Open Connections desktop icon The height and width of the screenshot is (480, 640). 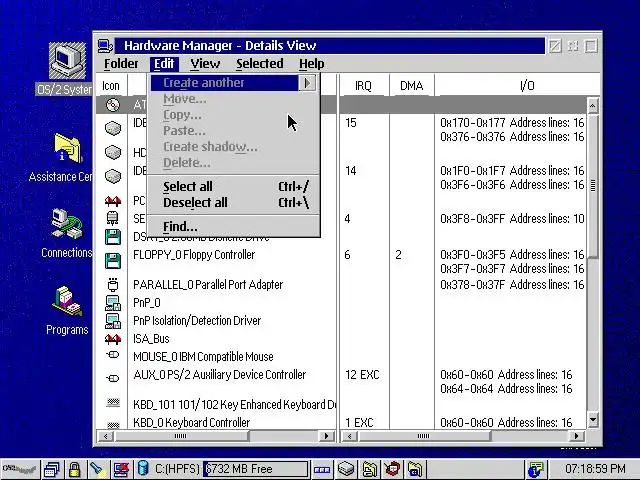click(x=67, y=224)
